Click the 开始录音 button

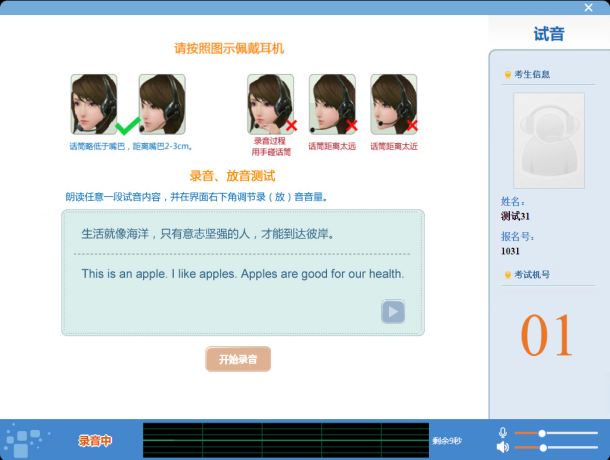[x=238, y=359]
